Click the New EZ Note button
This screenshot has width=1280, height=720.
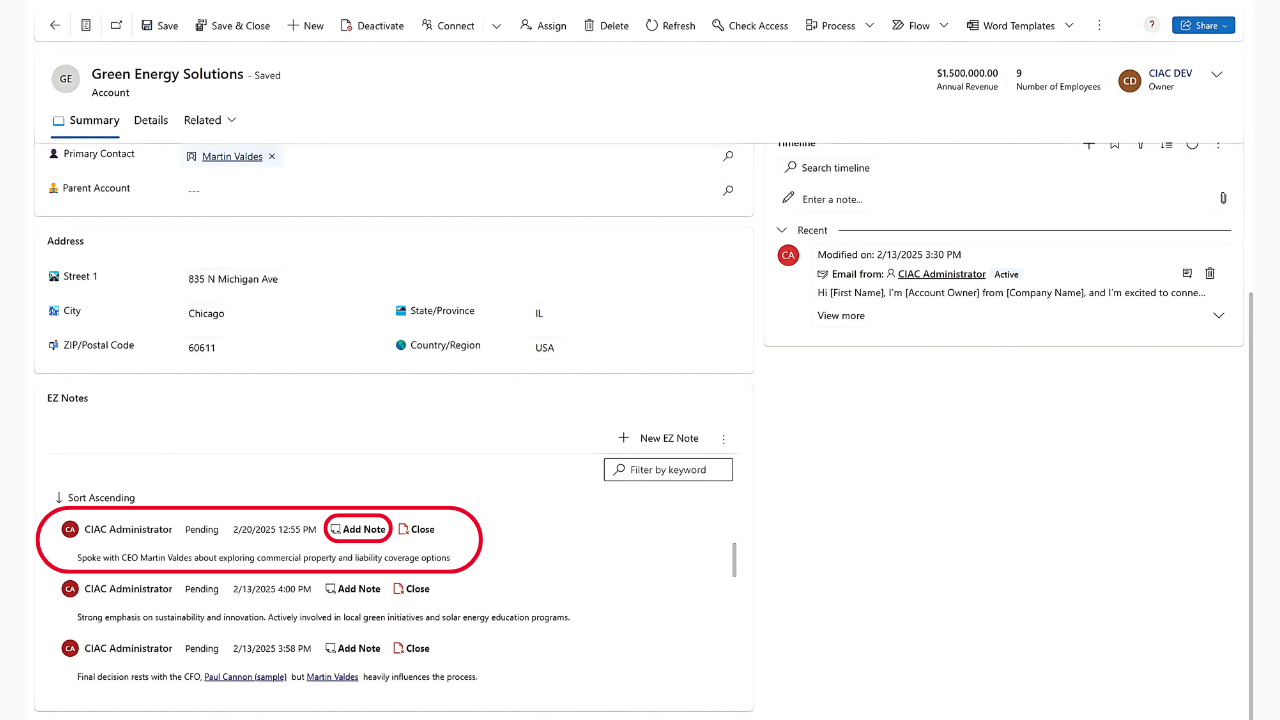coord(658,438)
